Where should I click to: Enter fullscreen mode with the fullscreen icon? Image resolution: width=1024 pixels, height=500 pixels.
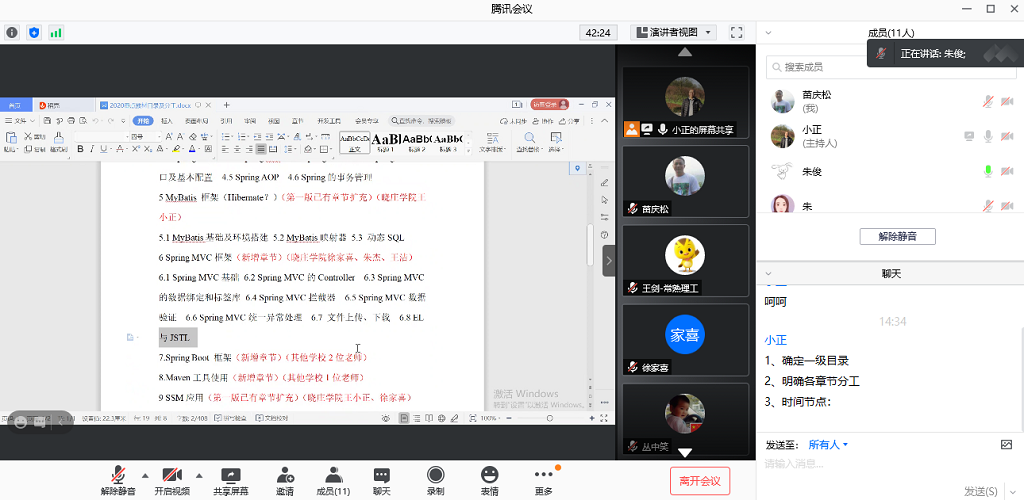click(x=736, y=32)
